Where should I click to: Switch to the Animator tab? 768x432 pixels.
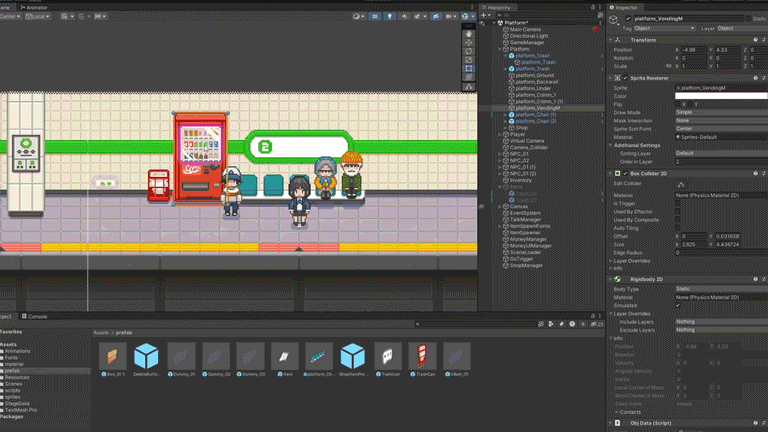36,6
